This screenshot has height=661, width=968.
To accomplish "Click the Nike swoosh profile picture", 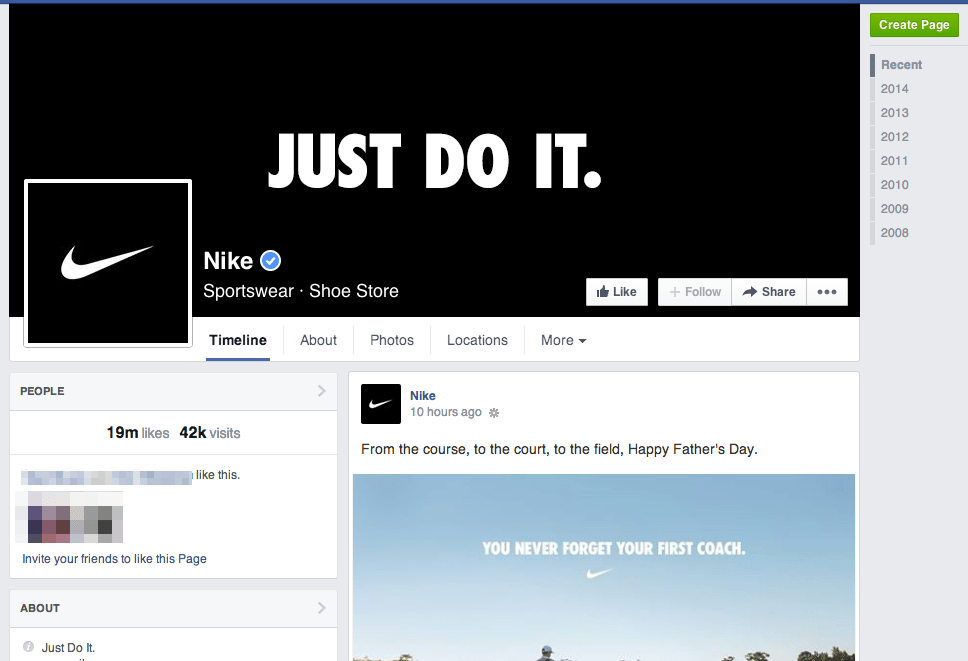I will 107,262.
